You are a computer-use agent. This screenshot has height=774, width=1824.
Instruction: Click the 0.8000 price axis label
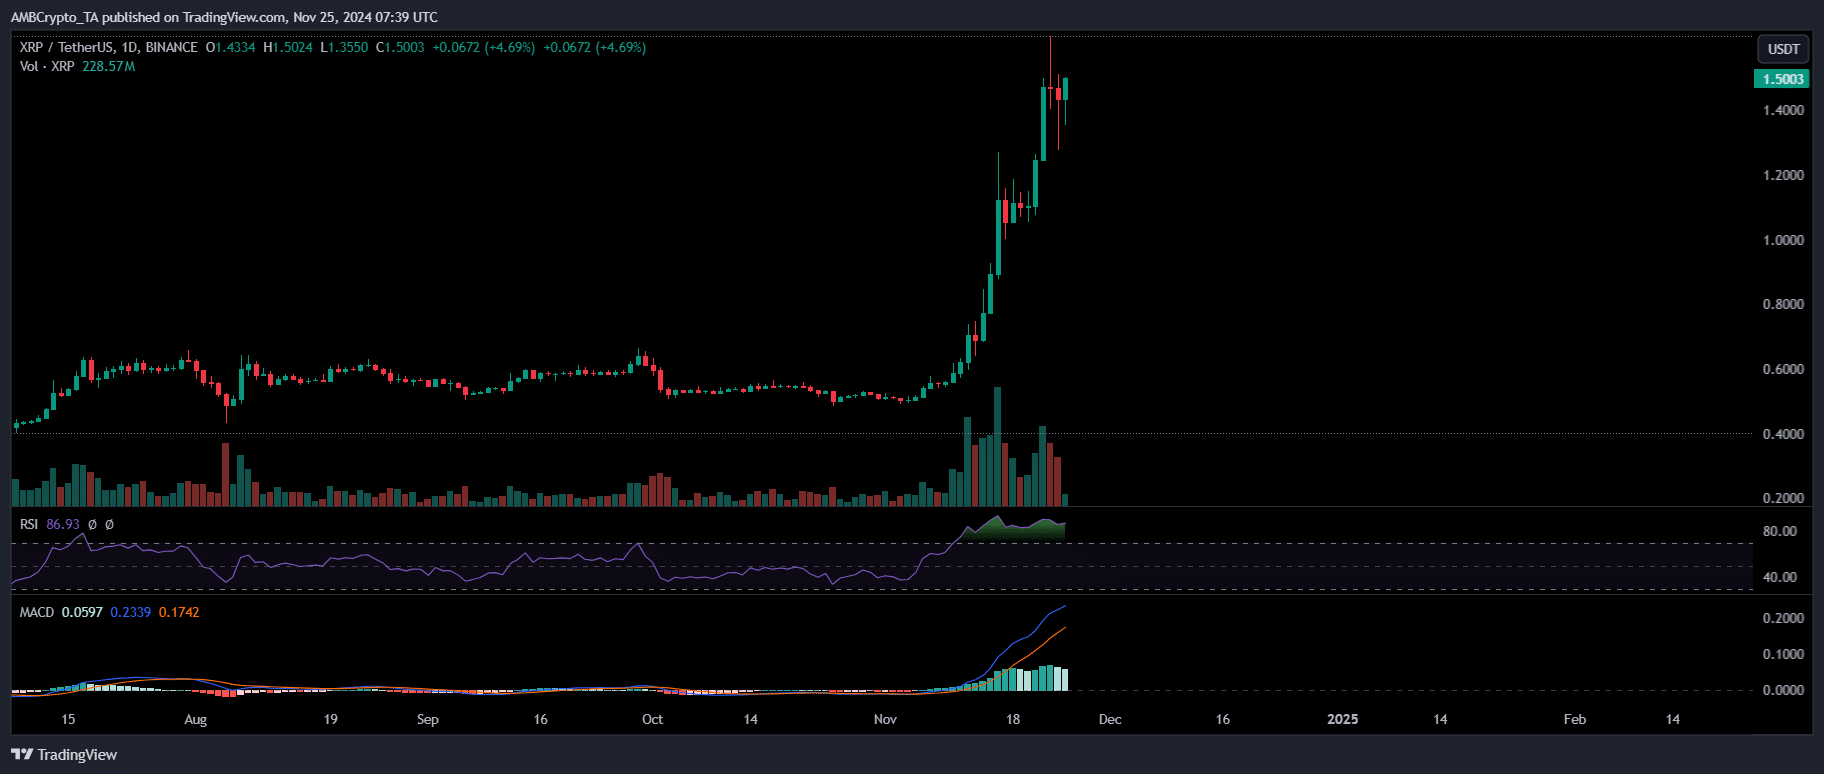point(1783,304)
